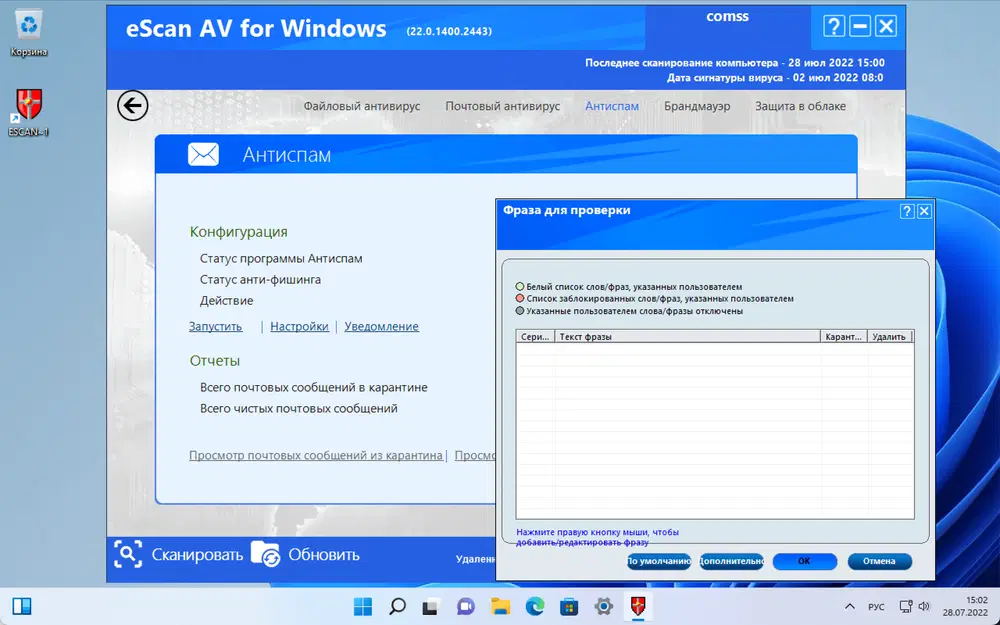The image size is (1000, 625).
Task: Click the Дополнительно button
Action: click(x=732, y=561)
